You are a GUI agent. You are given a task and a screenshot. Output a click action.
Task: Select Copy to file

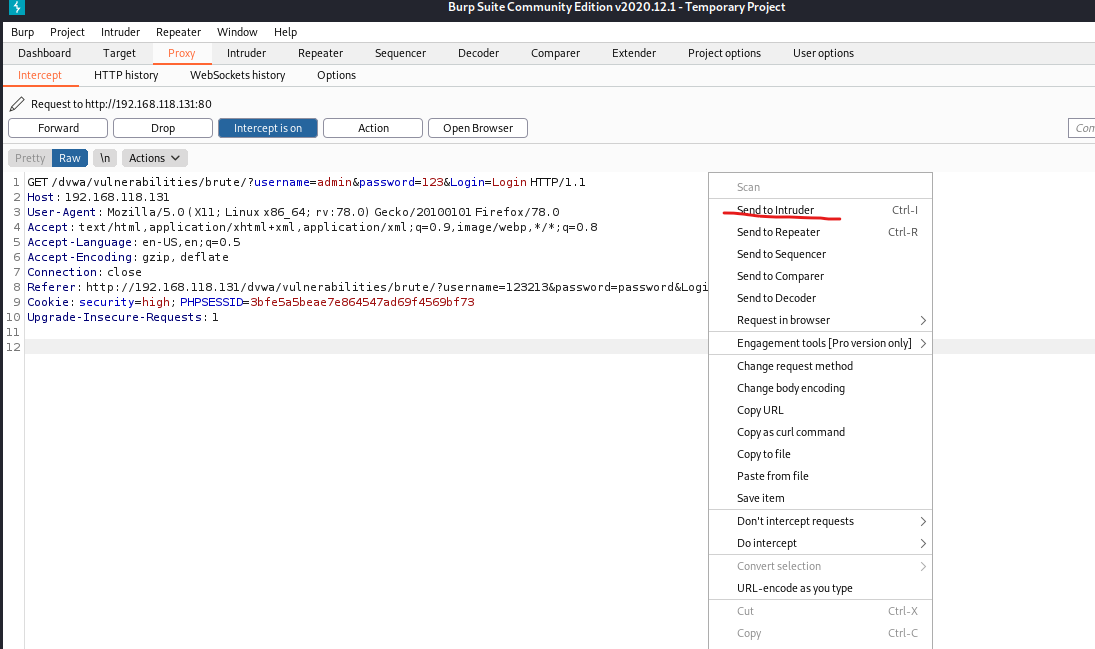click(x=821, y=454)
